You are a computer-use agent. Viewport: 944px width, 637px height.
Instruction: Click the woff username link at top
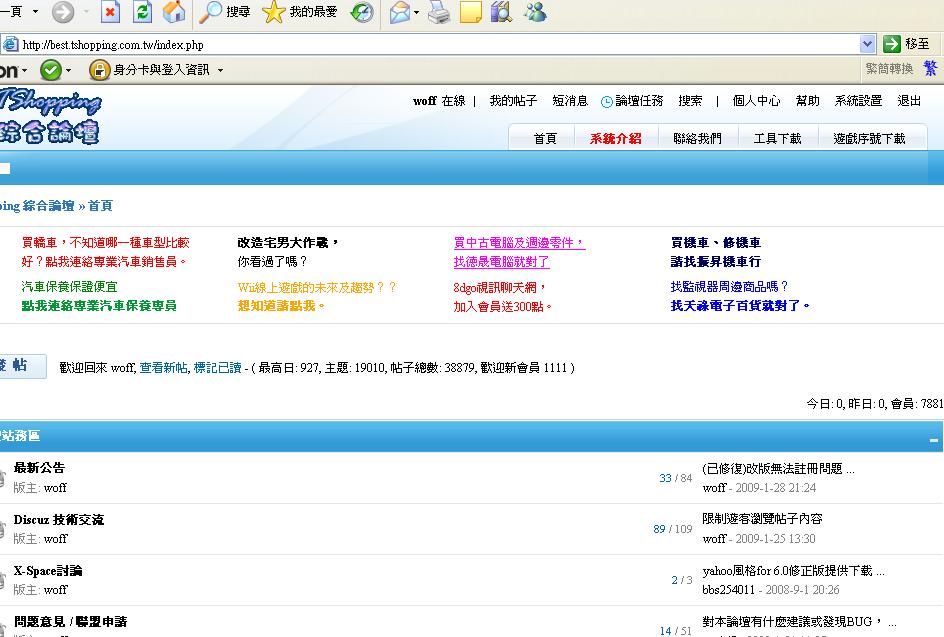click(x=424, y=101)
